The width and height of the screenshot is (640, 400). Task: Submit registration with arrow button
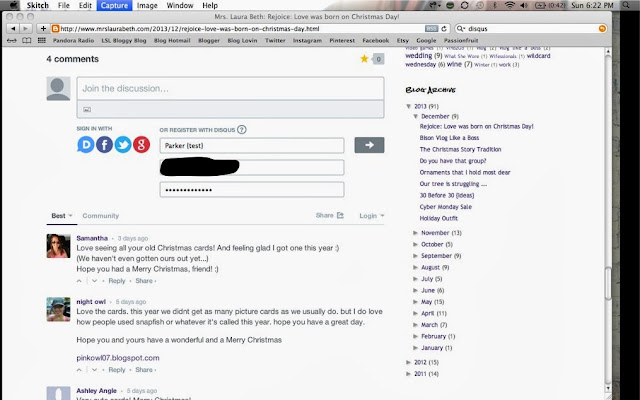point(369,145)
